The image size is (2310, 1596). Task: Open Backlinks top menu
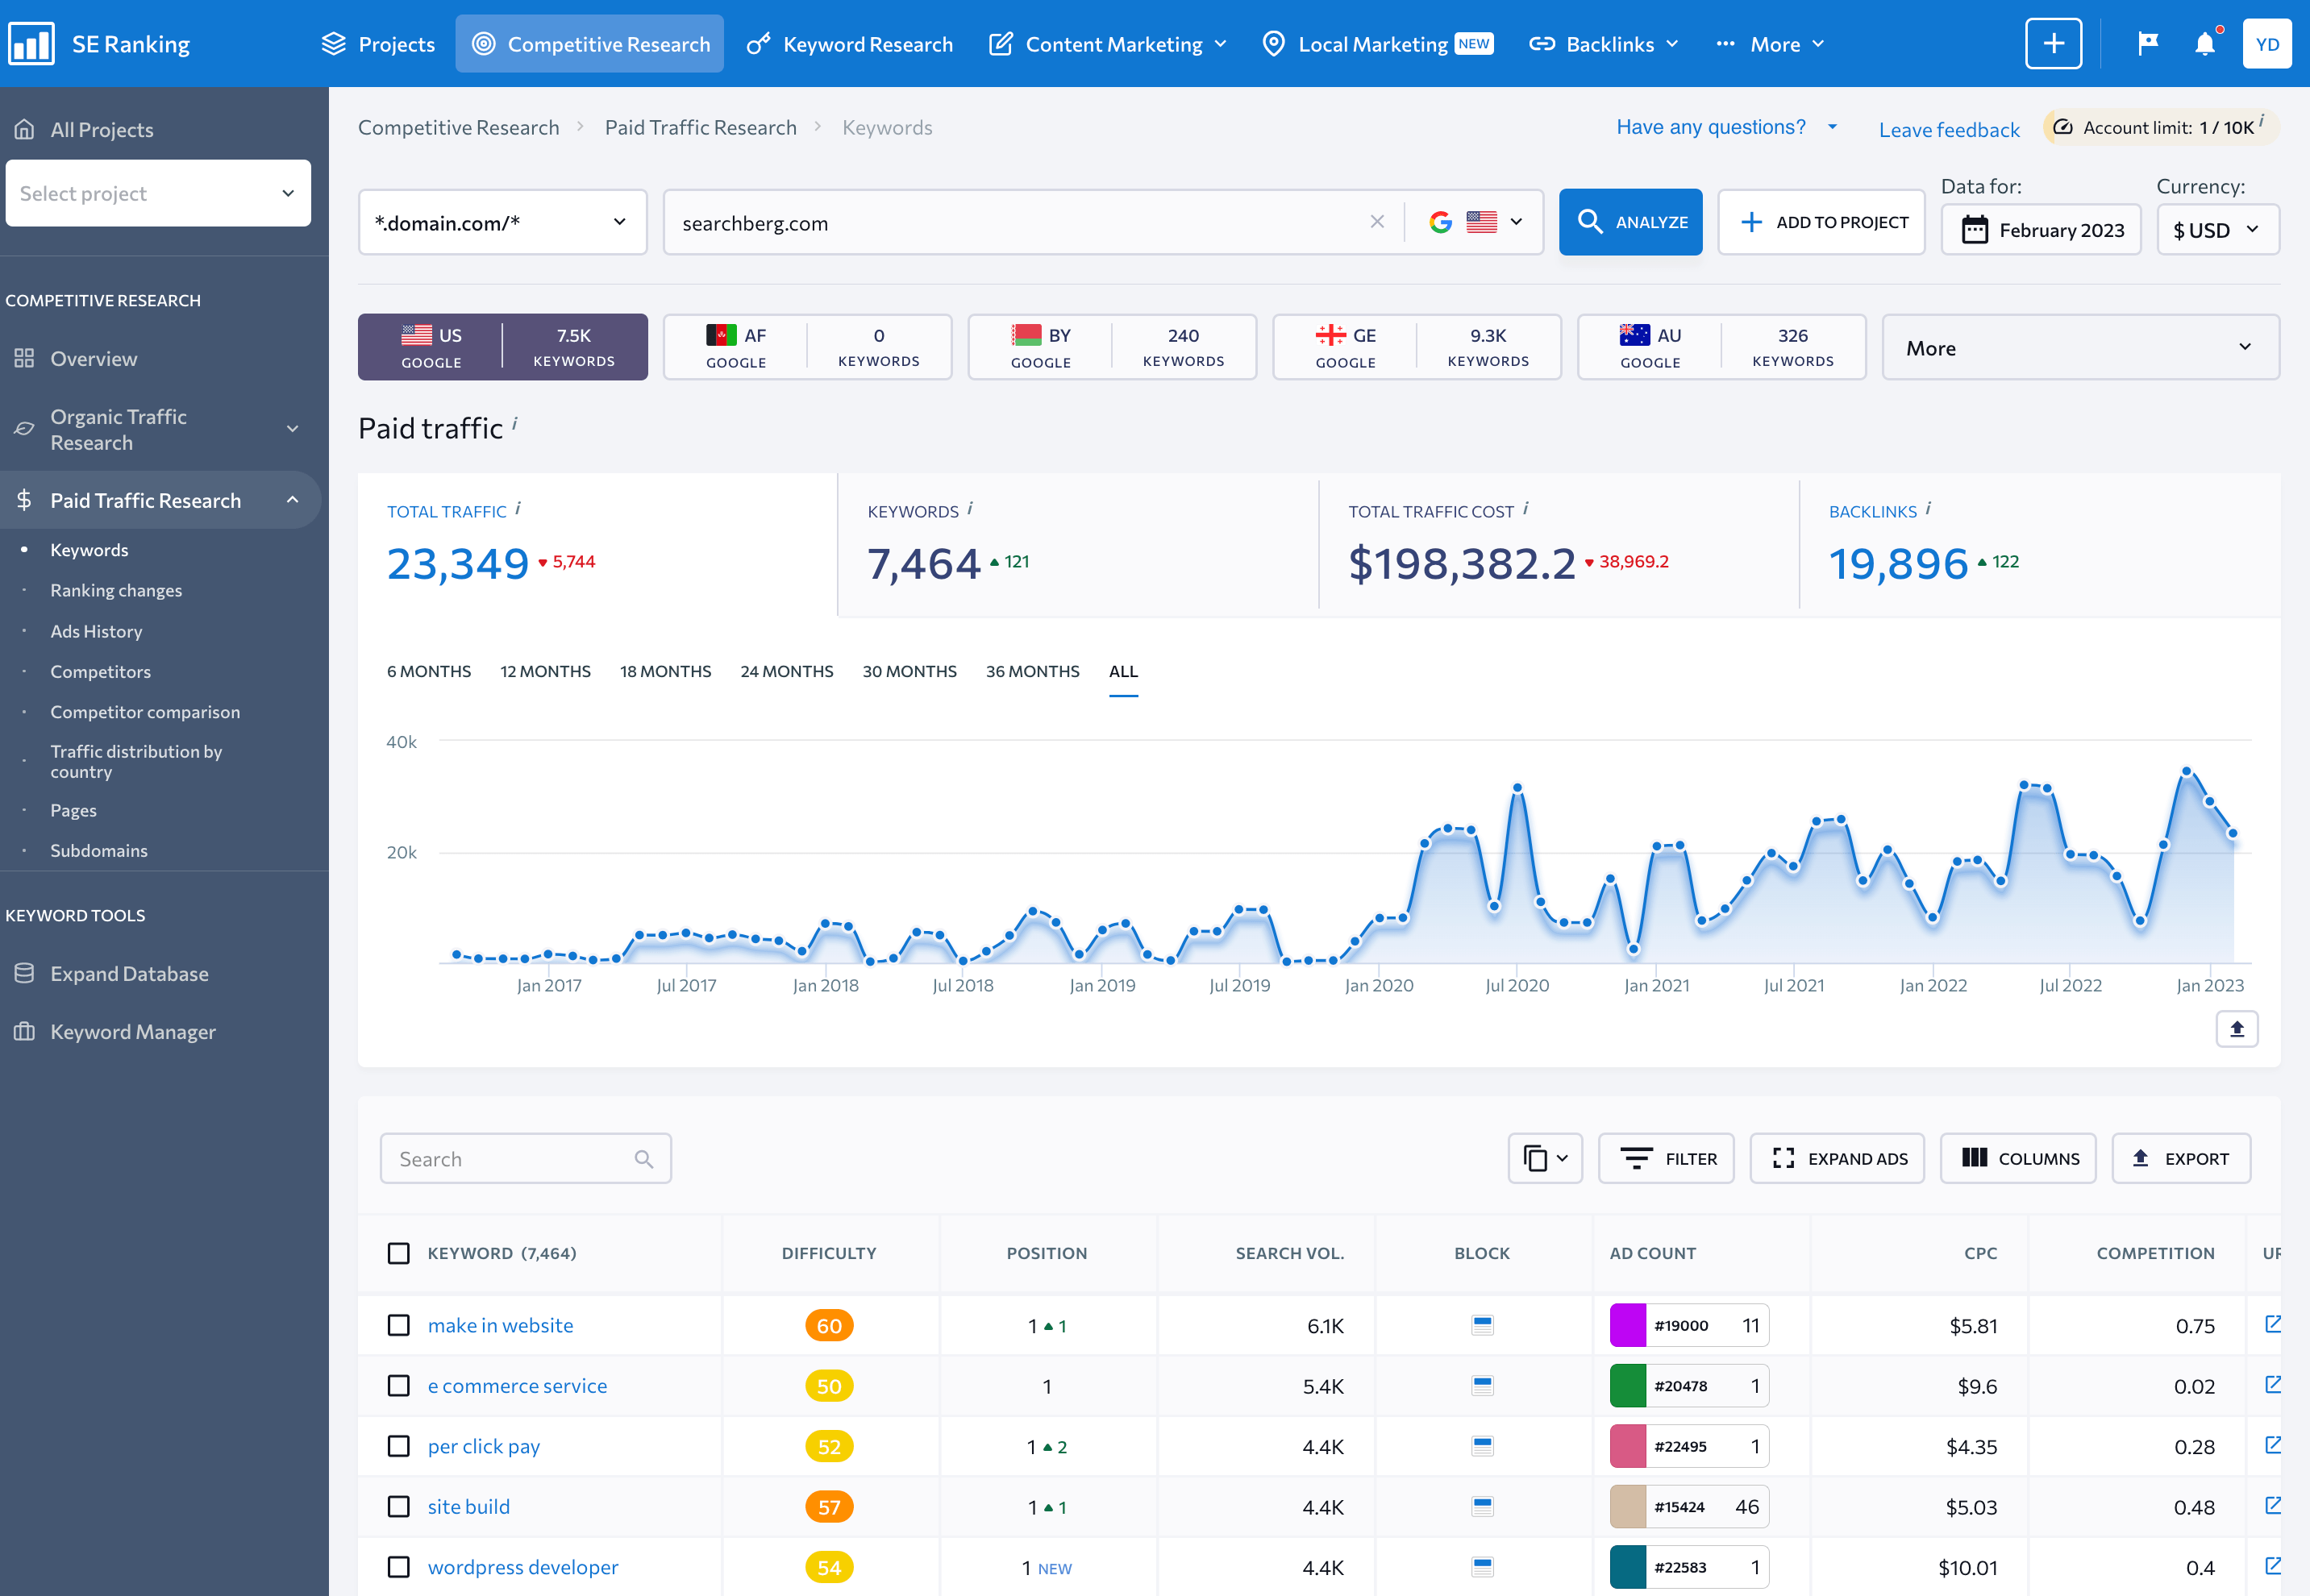pos(1603,43)
